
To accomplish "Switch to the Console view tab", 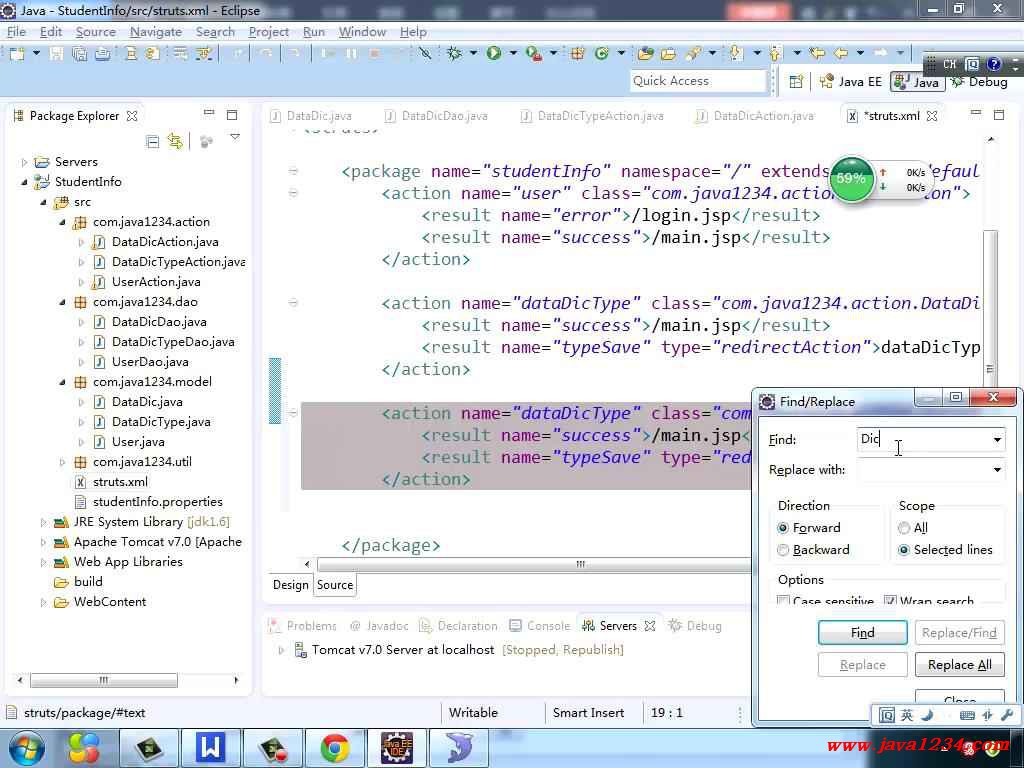I will point(539,626).
